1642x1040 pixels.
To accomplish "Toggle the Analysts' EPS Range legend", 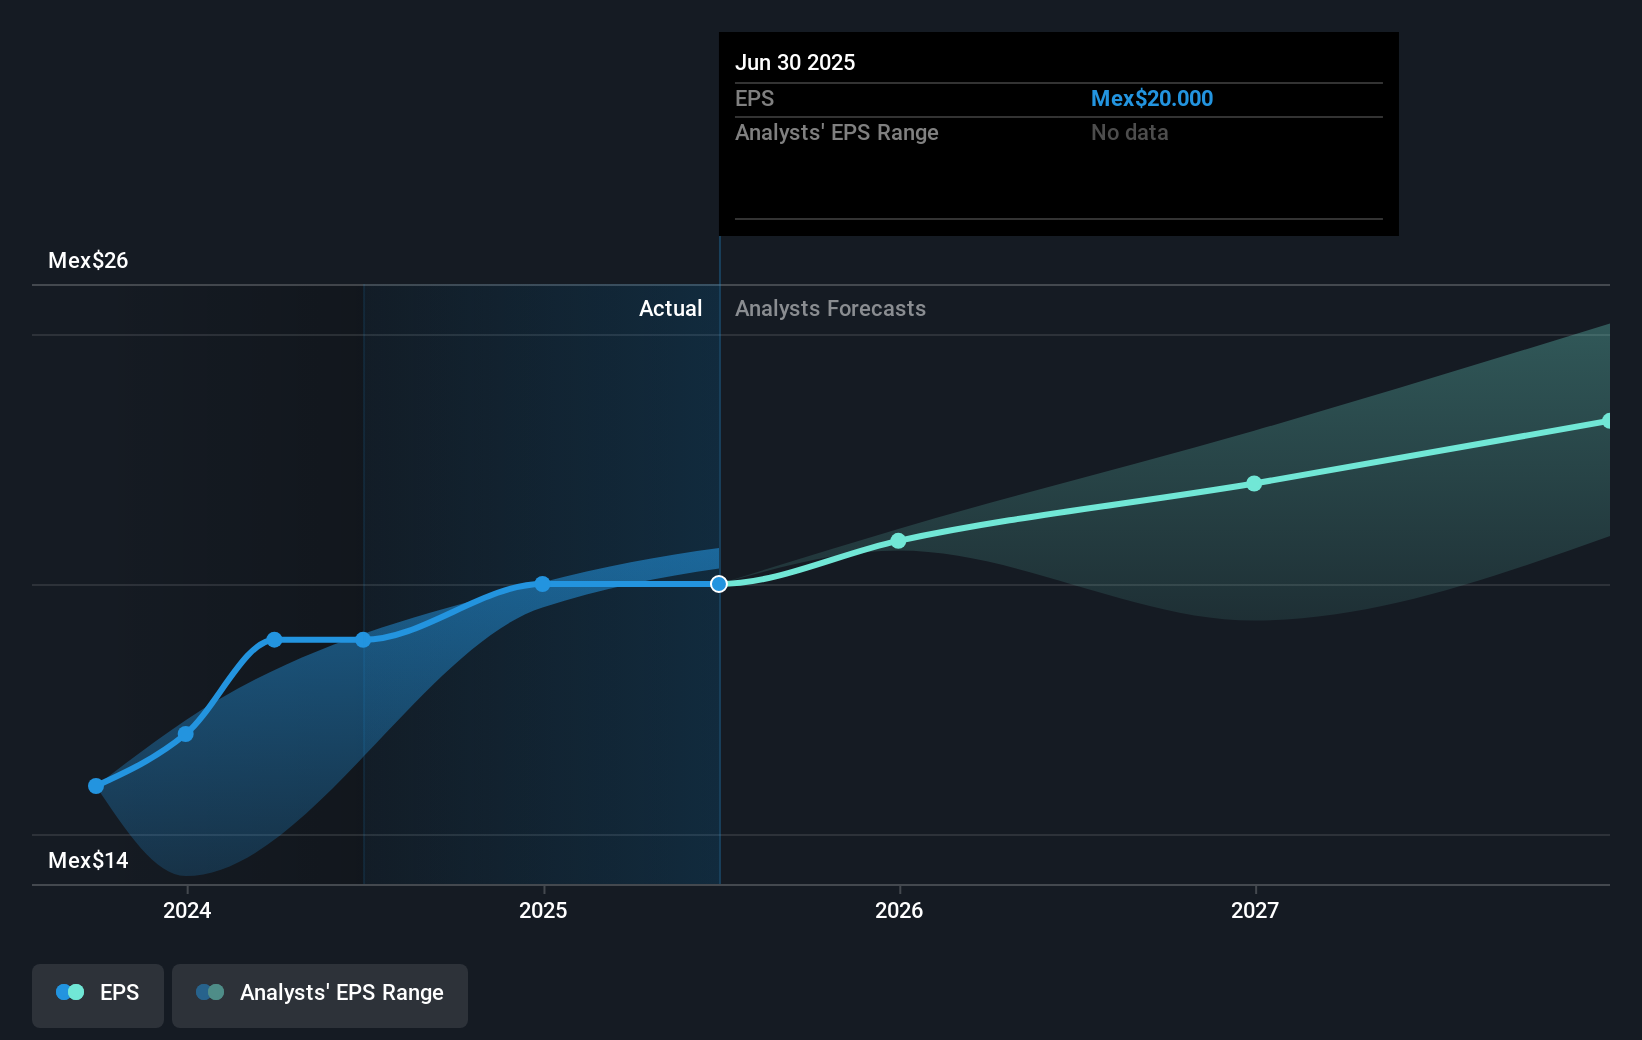I will coord(320,995).
